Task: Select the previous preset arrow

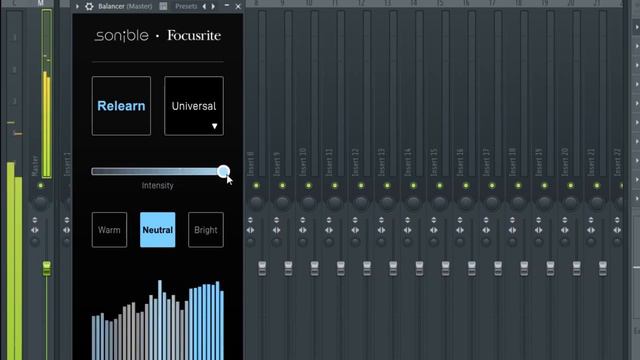Action: [x=204, y=6]
